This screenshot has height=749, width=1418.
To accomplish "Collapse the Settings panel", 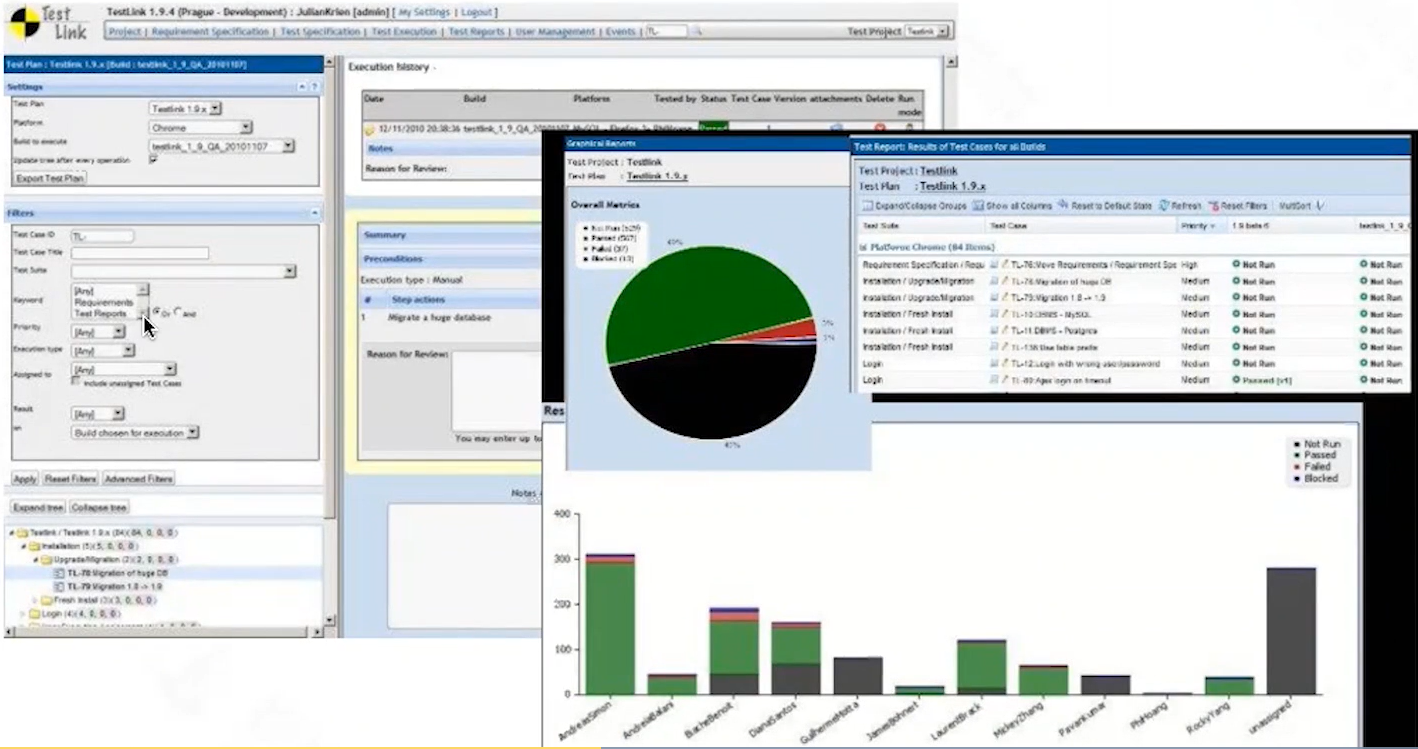I will pos(302,87).
